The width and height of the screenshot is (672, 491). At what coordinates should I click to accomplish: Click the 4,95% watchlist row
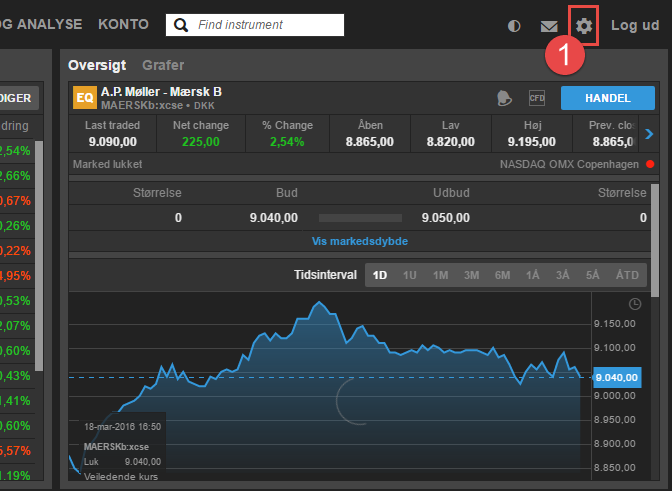pyautogui.click(x=17, y=275)
